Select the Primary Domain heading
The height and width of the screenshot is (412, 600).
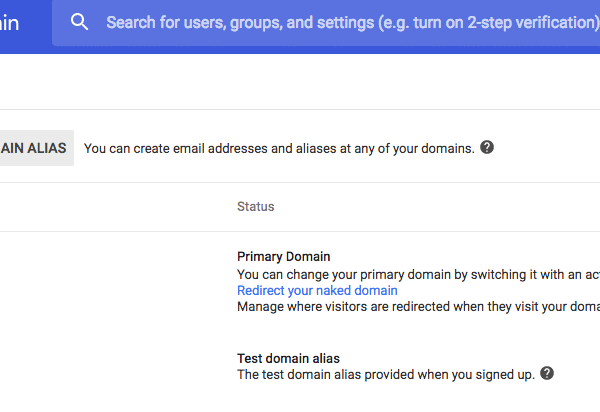pos(283,257)
